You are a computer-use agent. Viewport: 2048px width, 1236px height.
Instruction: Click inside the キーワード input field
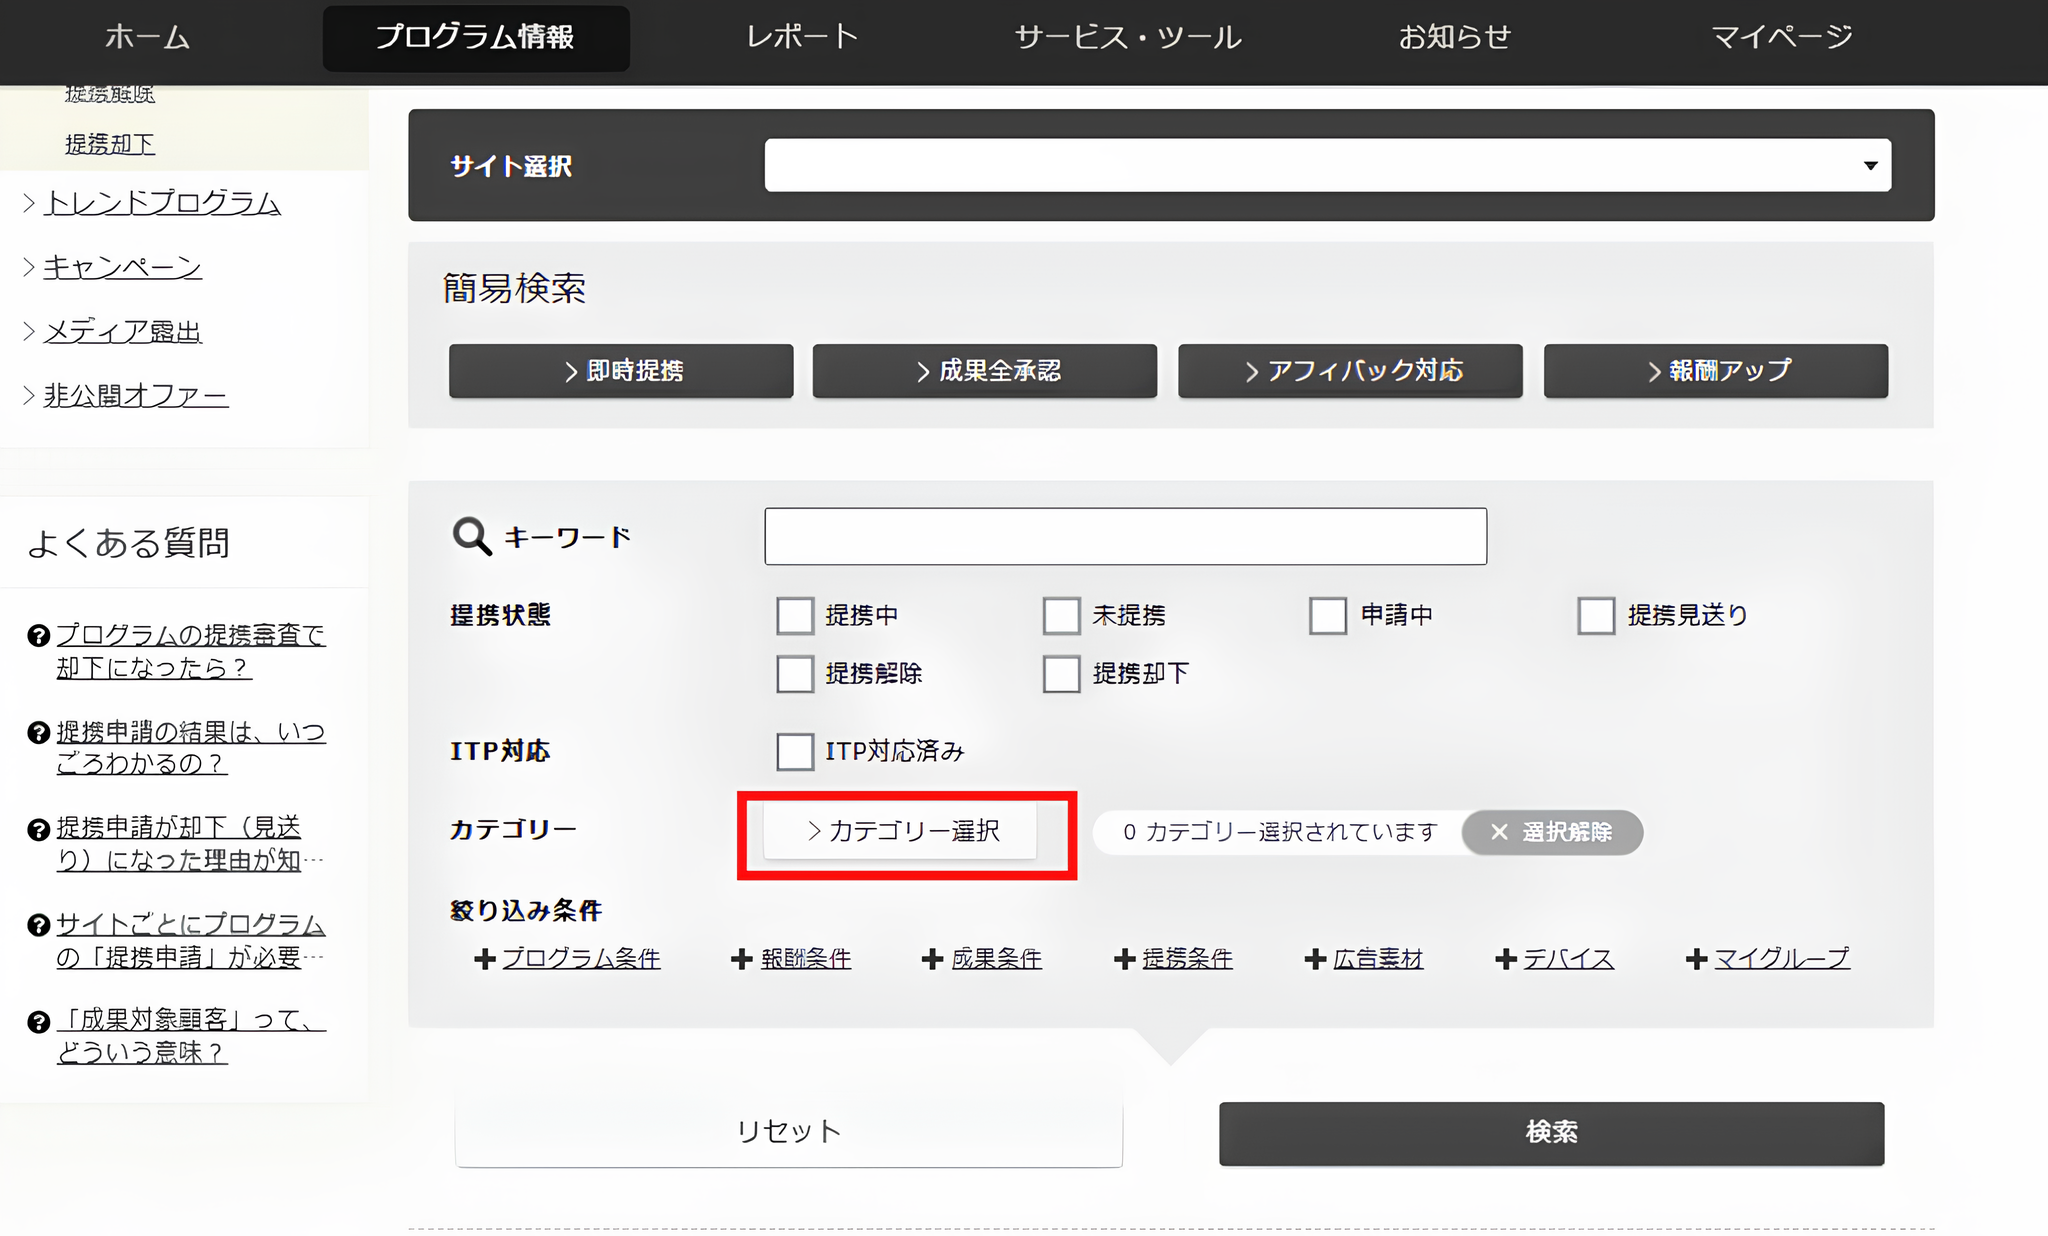pos(1124,536)
